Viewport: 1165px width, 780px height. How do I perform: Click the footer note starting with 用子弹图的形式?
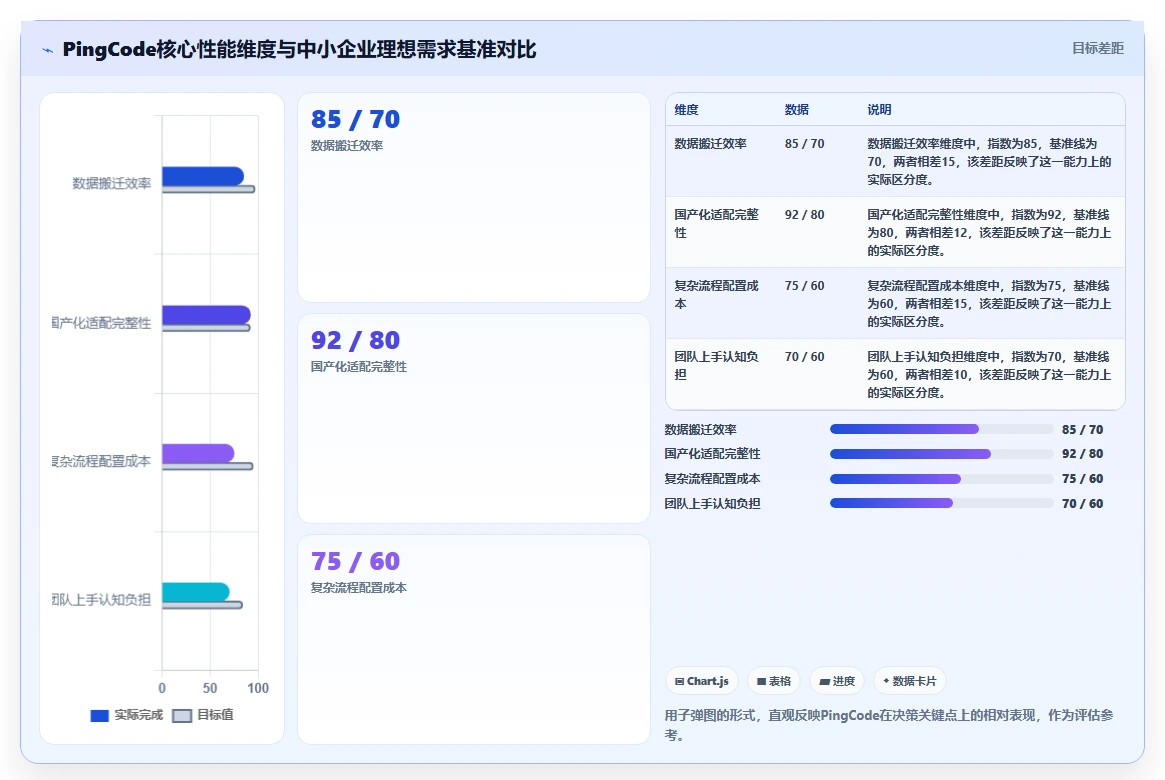click(889, 725)
